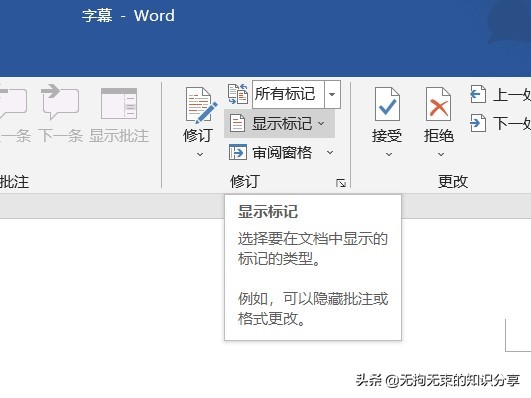Click the 所有标记 dropdown arrow

332,94
